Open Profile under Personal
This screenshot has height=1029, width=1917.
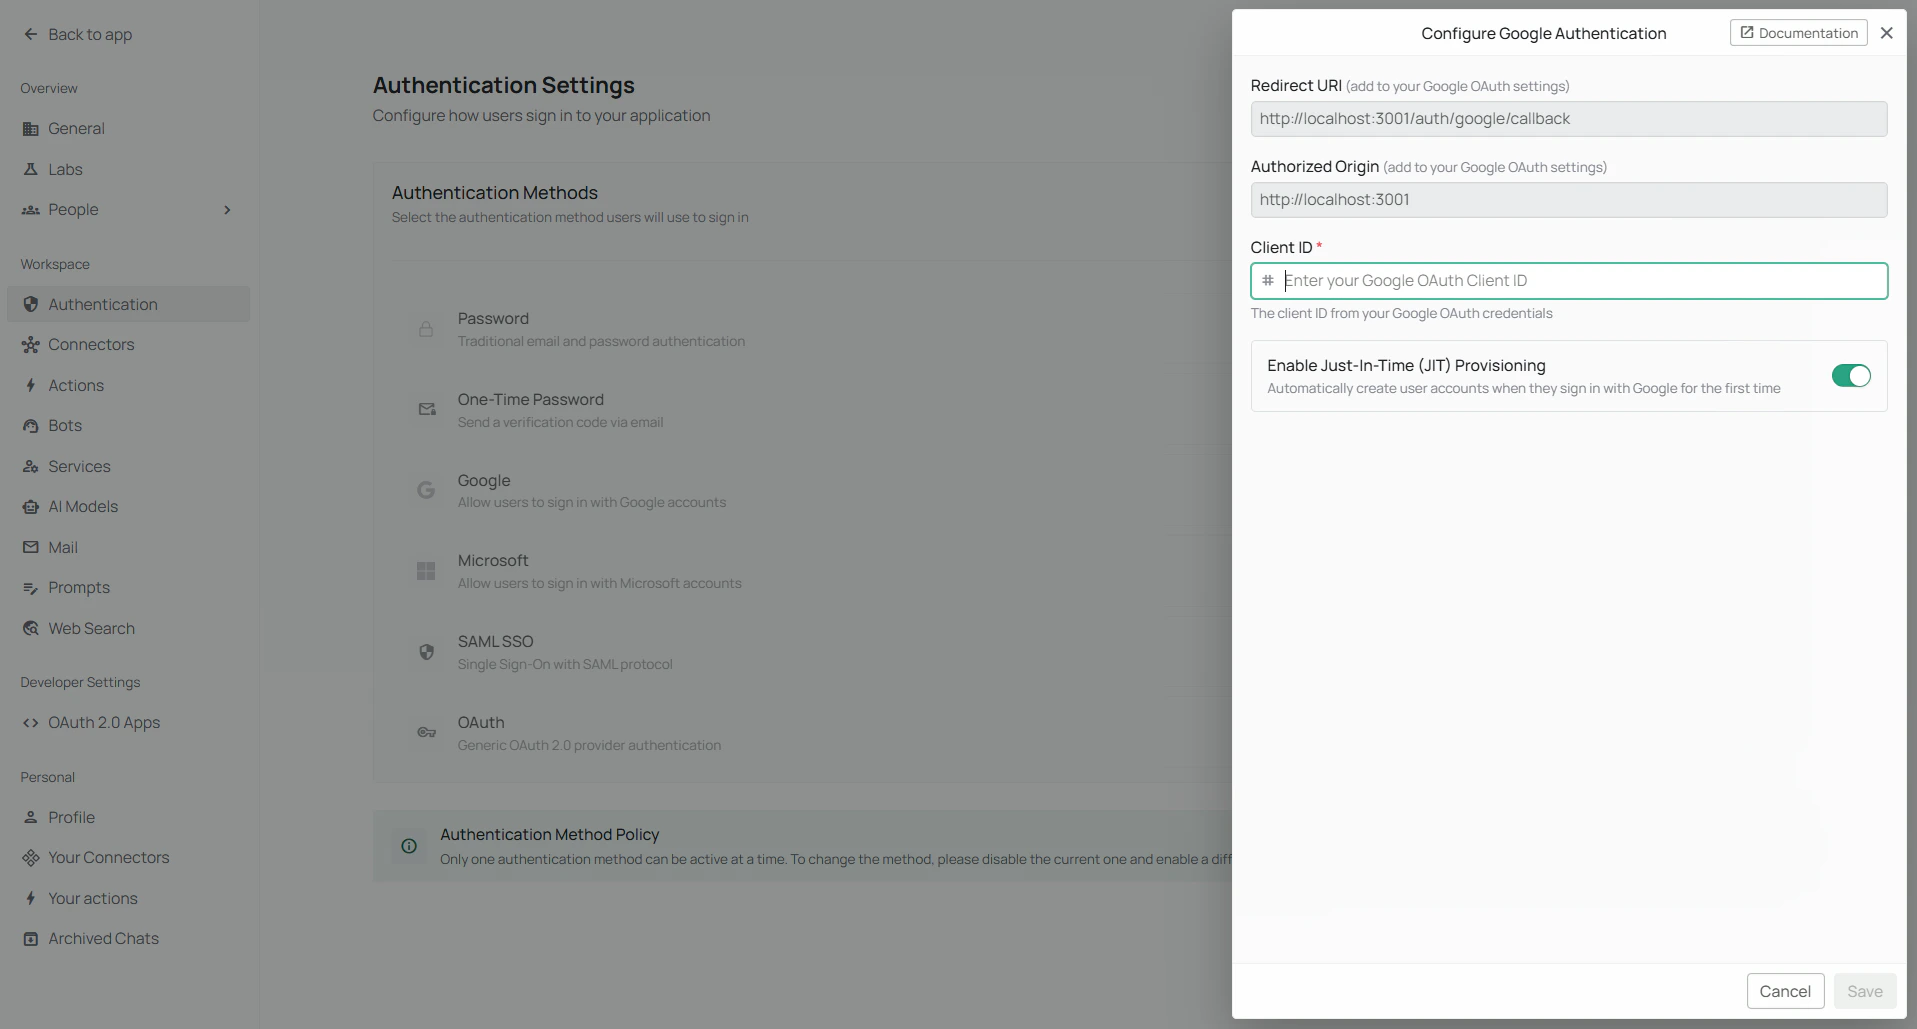pos(128,818)
